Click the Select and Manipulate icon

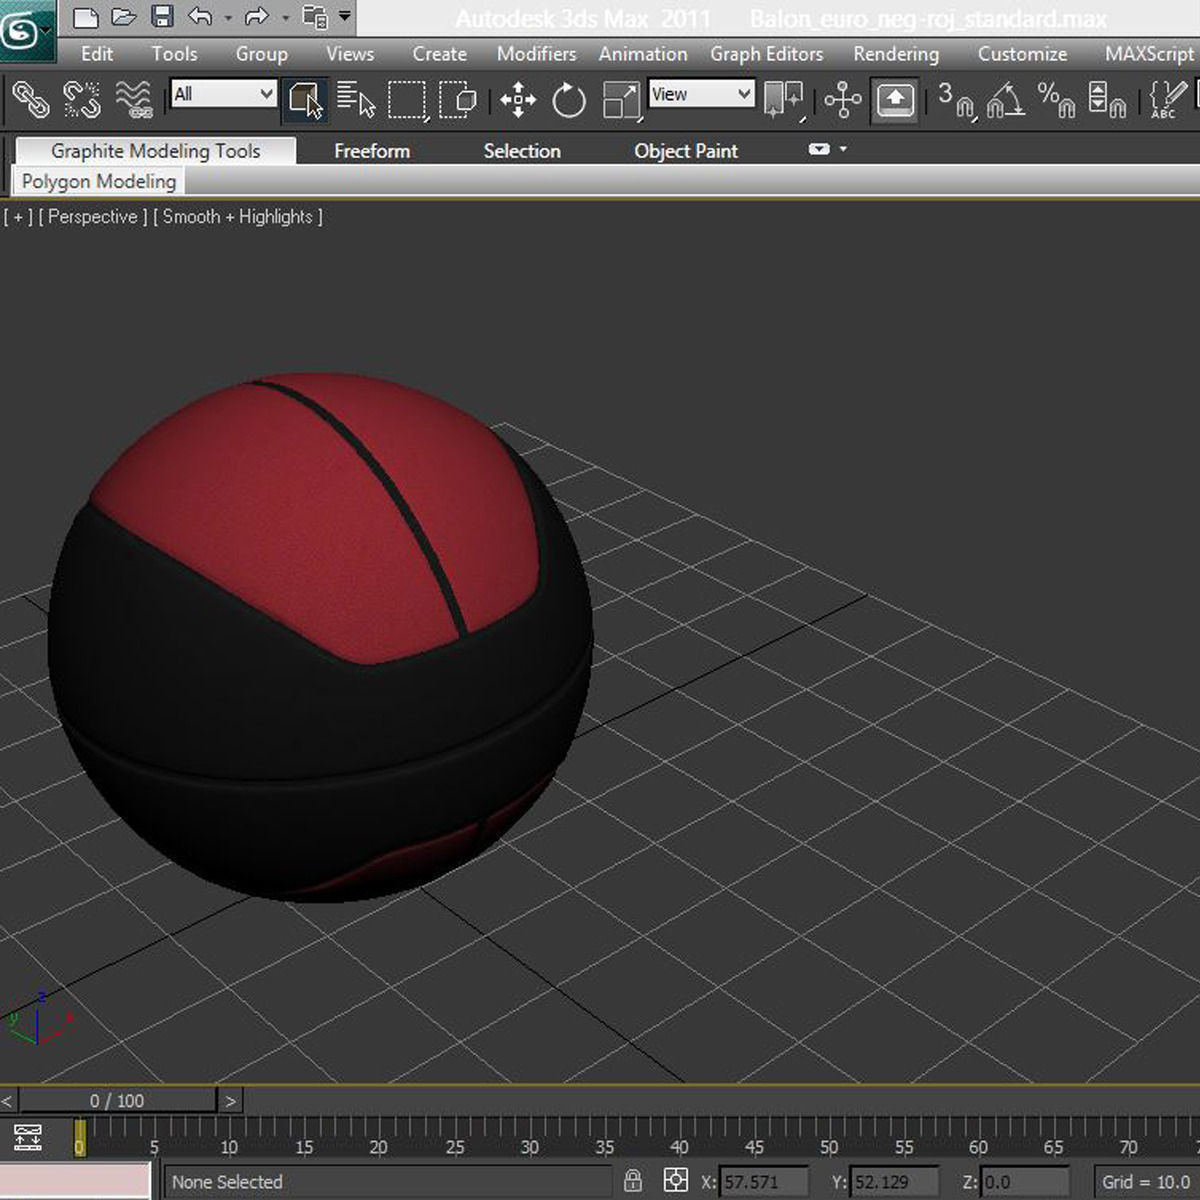point(843,100)
